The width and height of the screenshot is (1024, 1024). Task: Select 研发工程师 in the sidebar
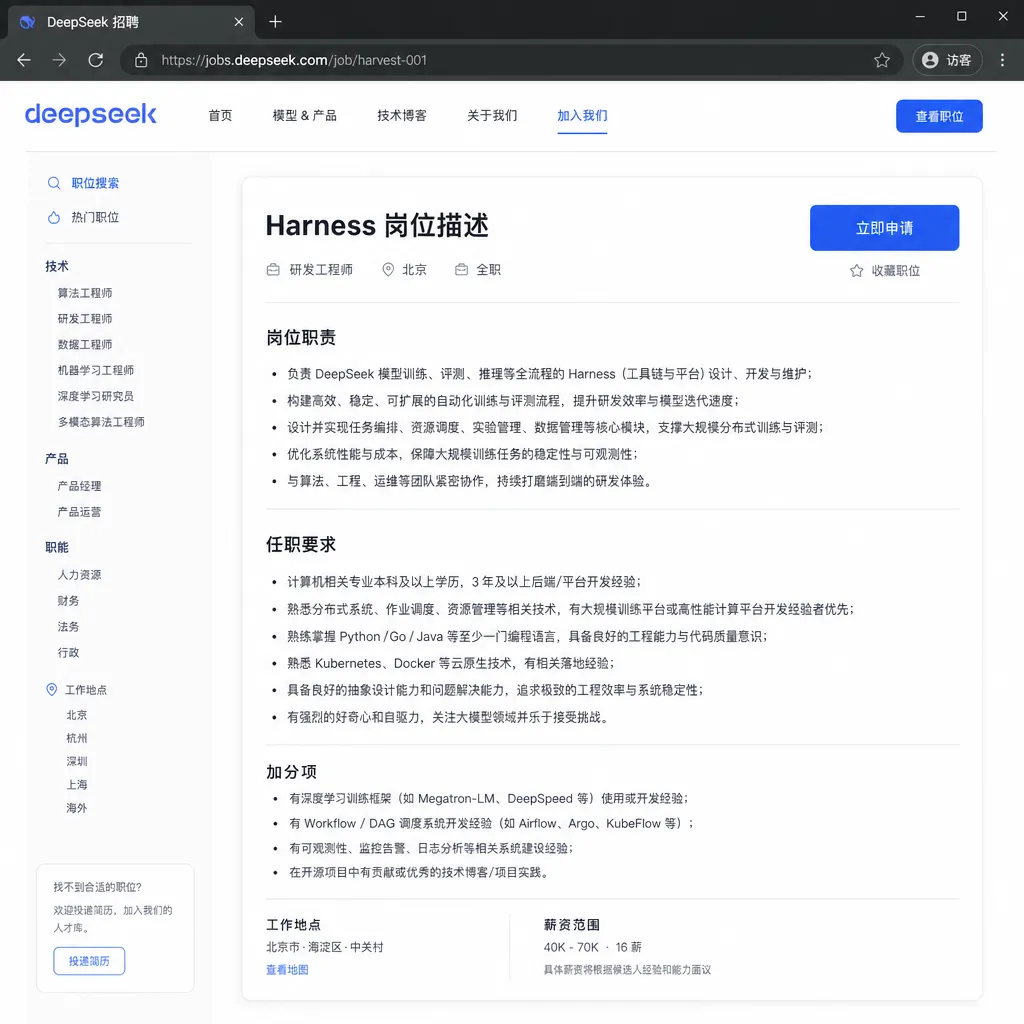[85, 319]
